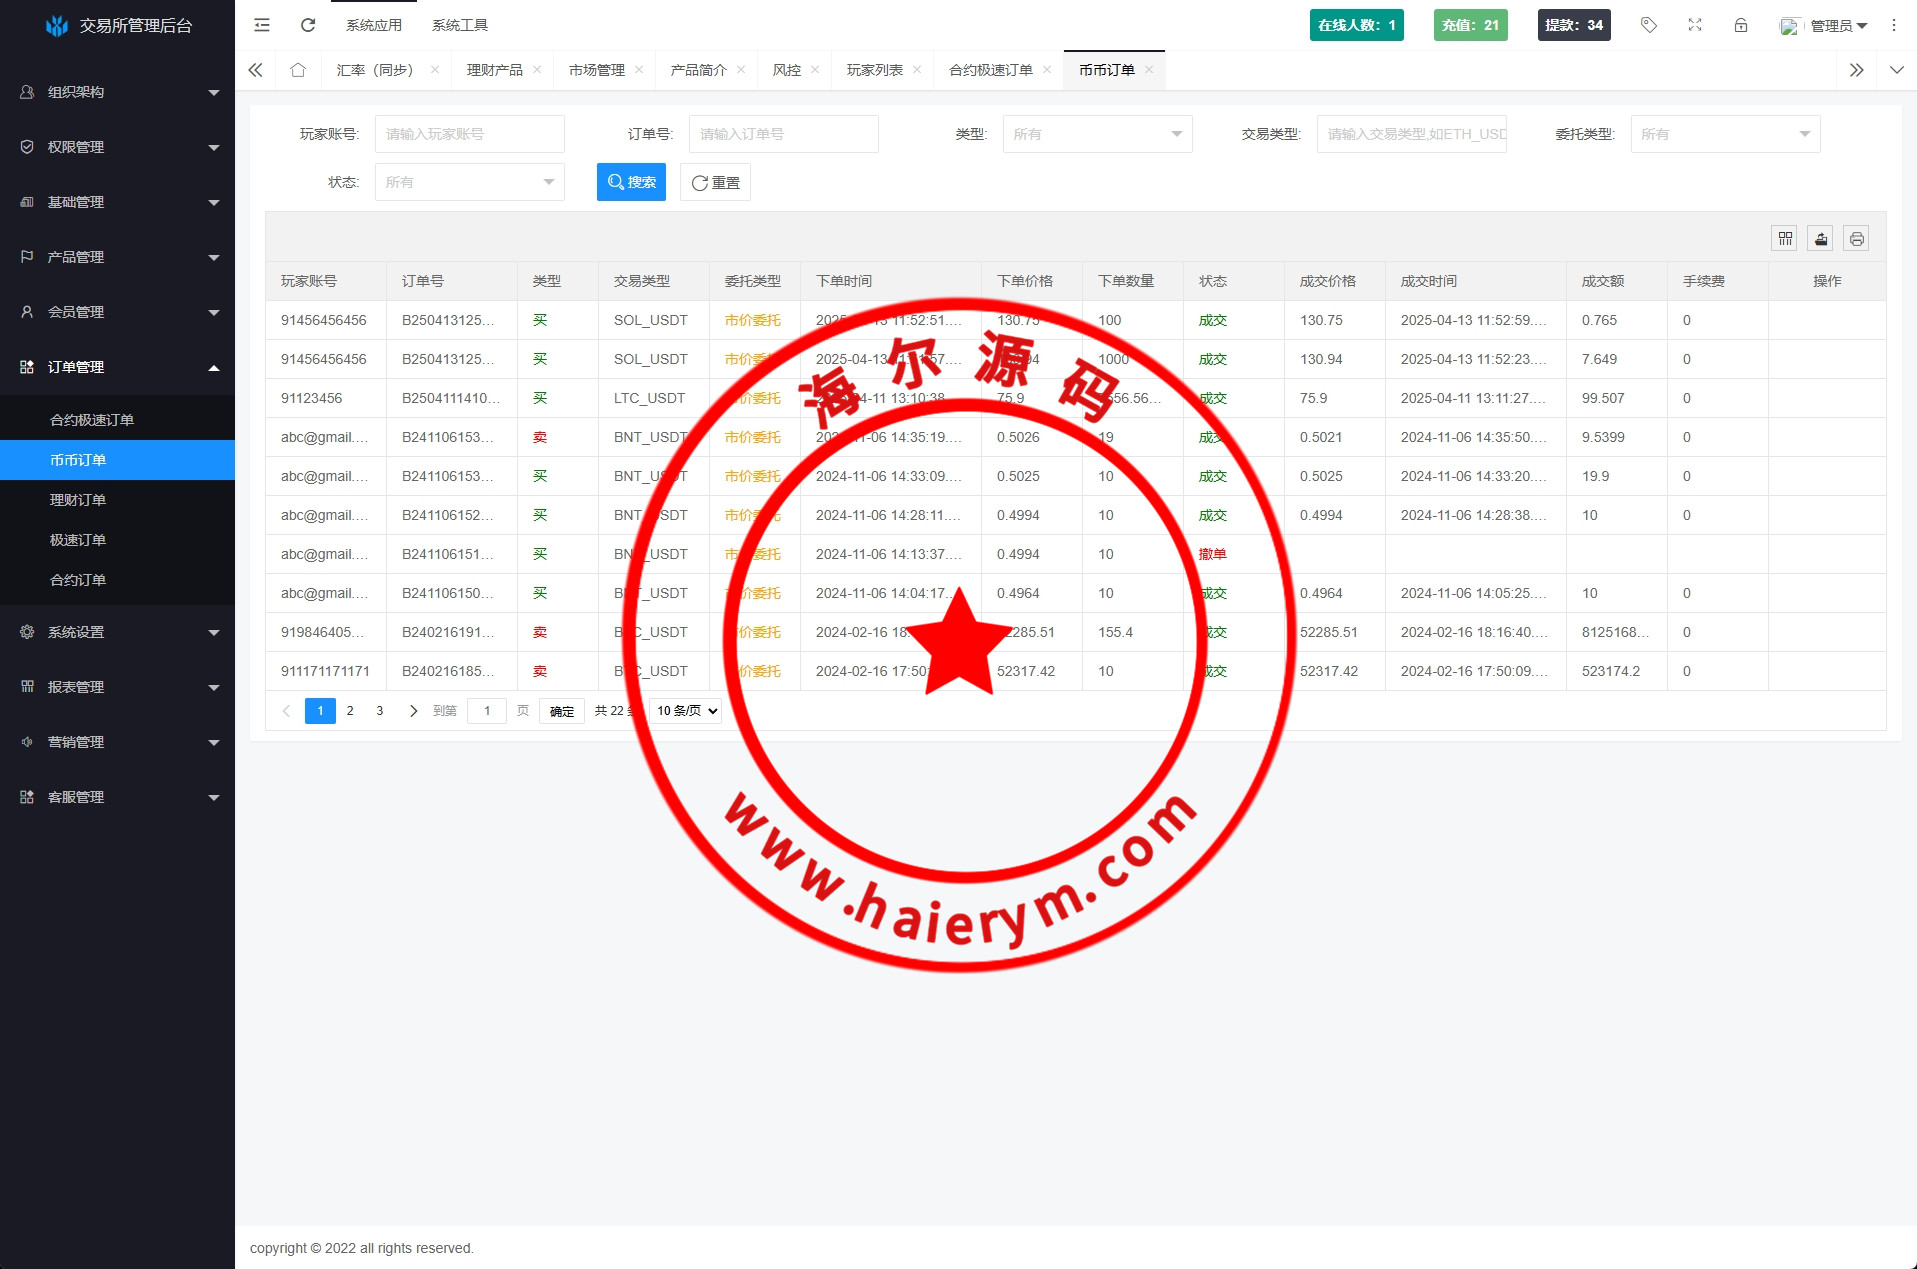The width and height of the screenshot is (1917, 1269).
Task: Click the table export icon
Action: click(x=1821, y=238)
